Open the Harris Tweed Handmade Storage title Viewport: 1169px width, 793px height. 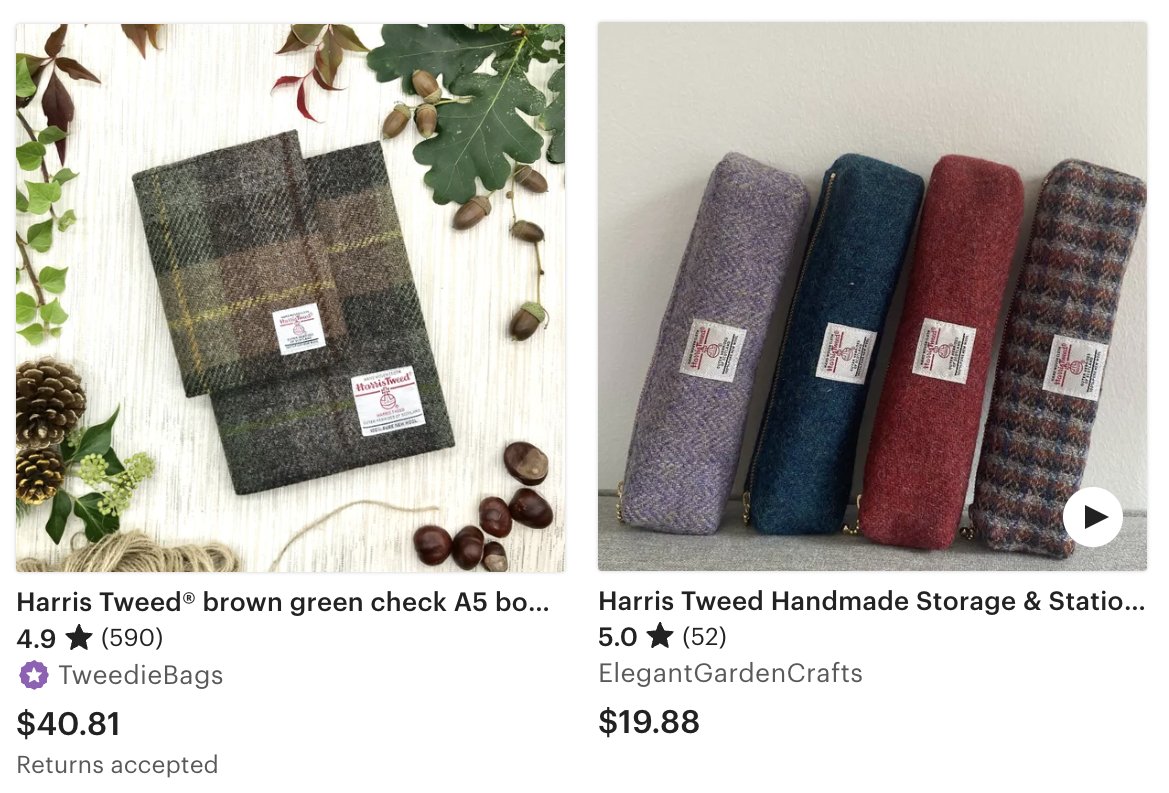[x=872, y=601]
